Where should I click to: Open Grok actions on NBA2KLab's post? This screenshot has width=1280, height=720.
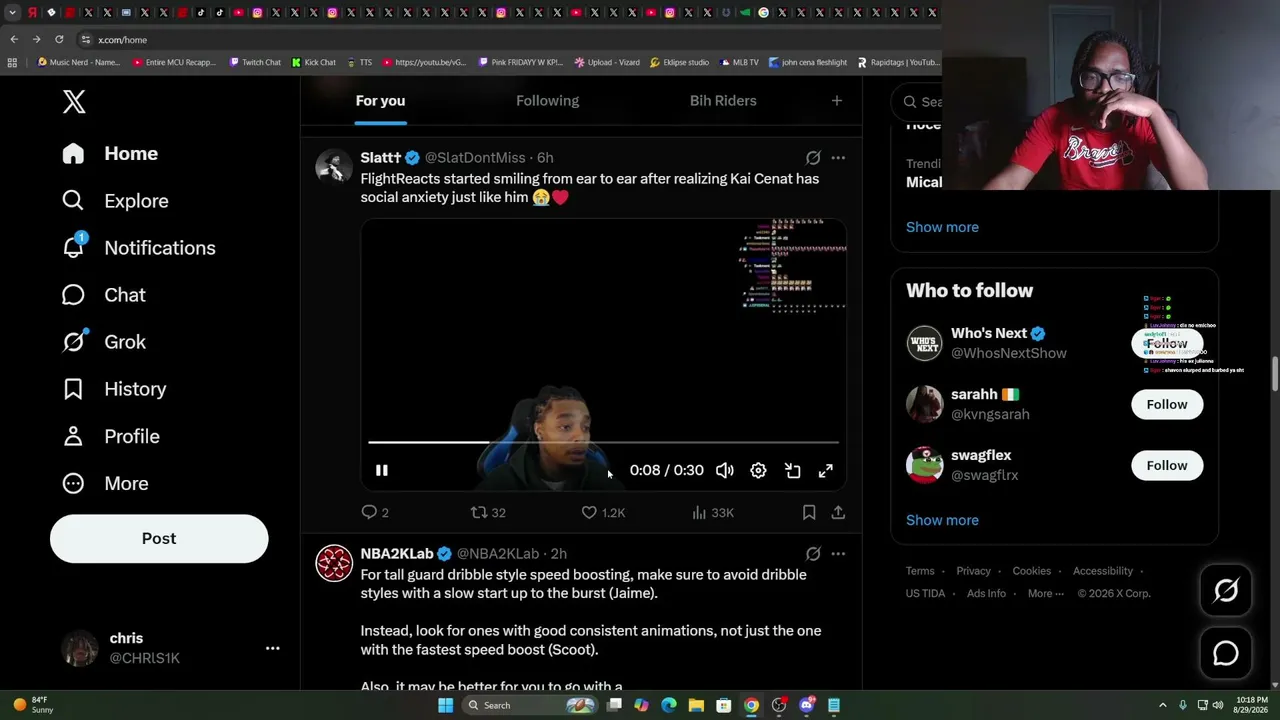point(813,554)
